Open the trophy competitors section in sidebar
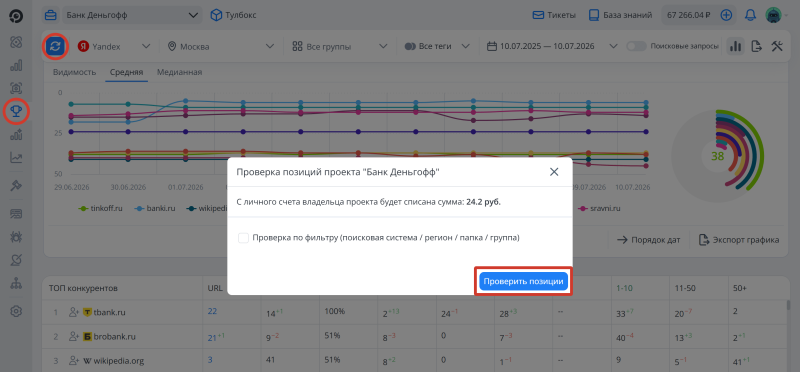 pyautogui.click(x=16, y=110)
